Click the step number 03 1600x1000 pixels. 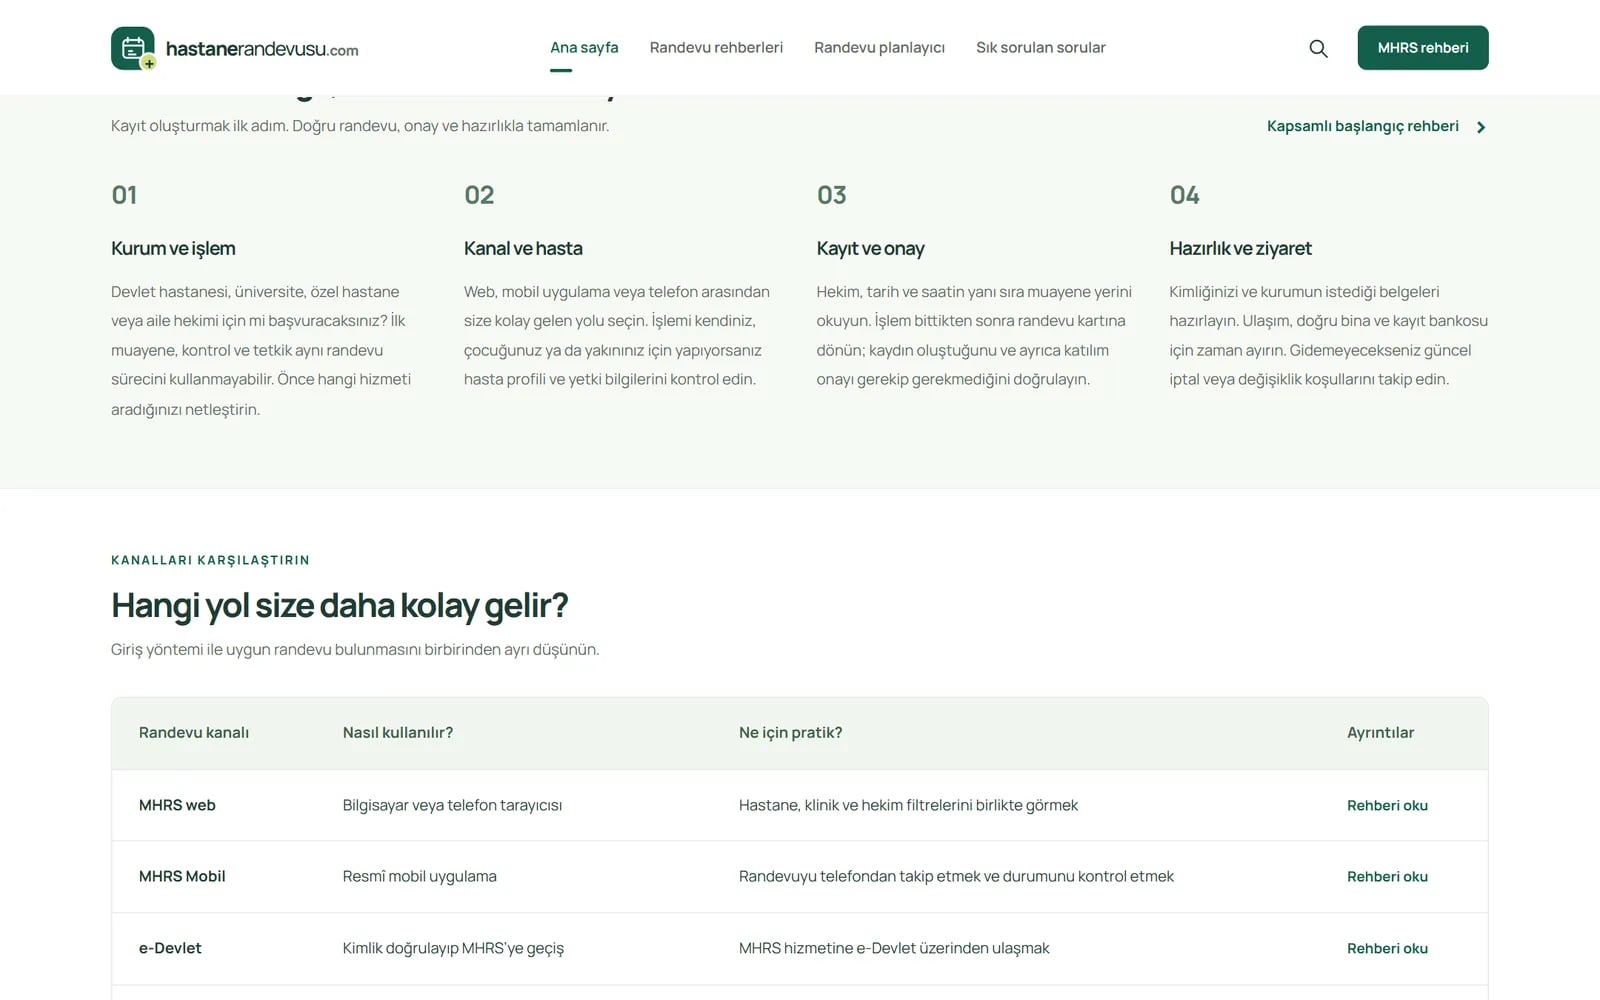[x=831, y=195]
